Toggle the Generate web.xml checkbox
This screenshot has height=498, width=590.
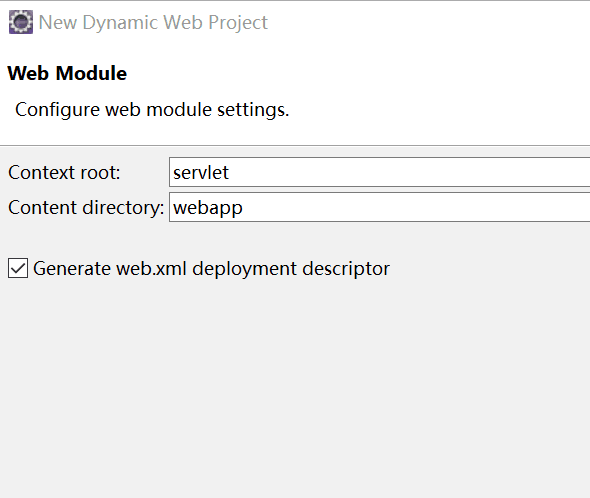pyautogui.click(x=18, y=268)
